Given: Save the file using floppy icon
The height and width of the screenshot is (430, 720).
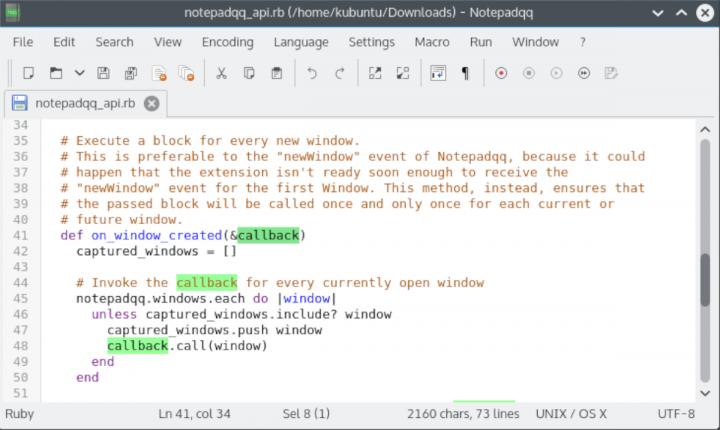Looking at the screenshot, I should (103, 73).
